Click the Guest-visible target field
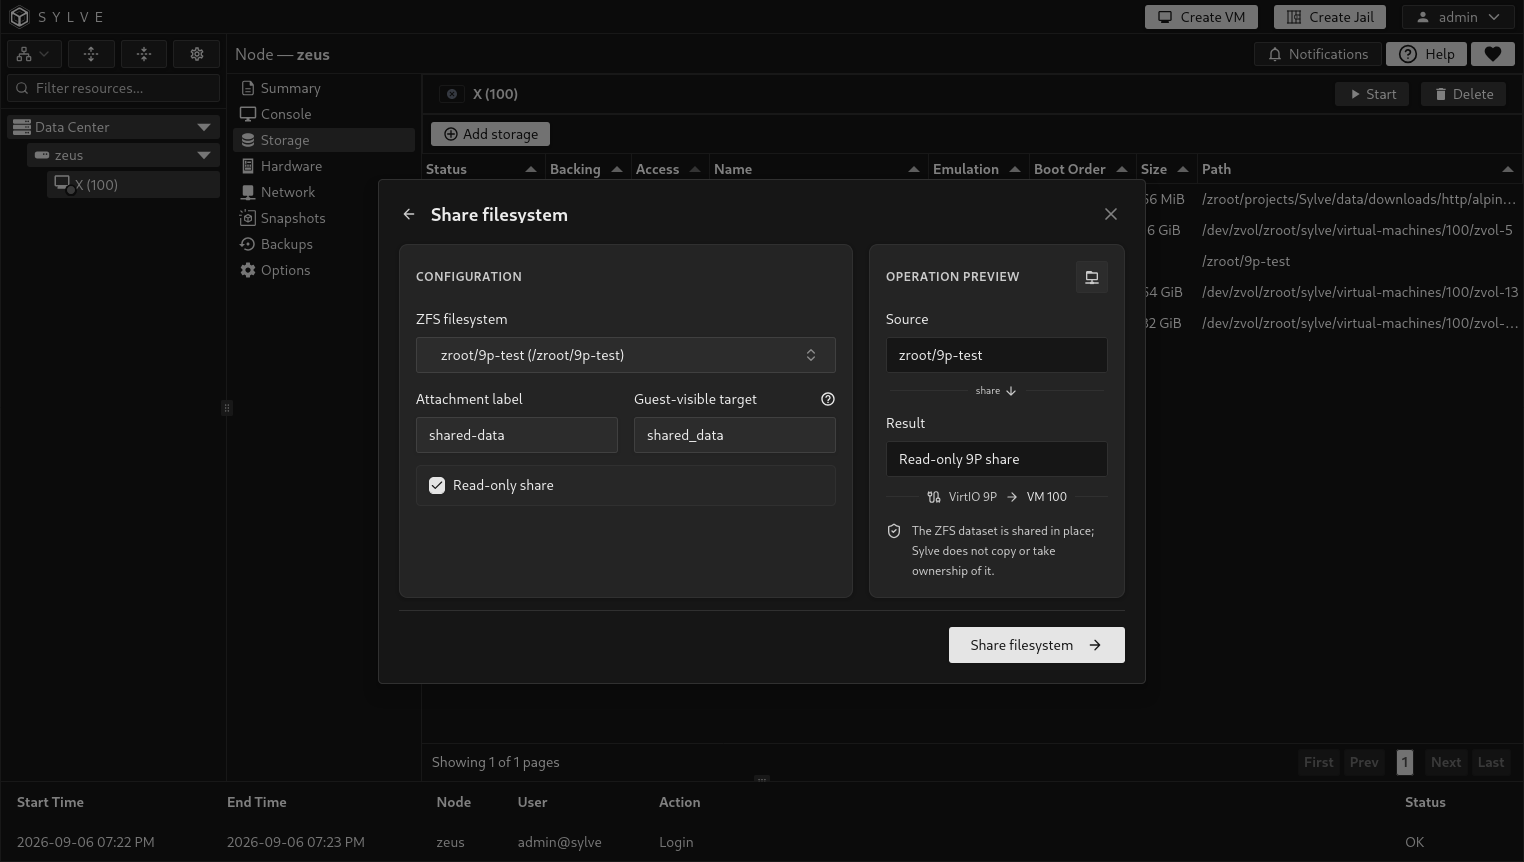The image size is (1524, 862). [x=735, y=435]
